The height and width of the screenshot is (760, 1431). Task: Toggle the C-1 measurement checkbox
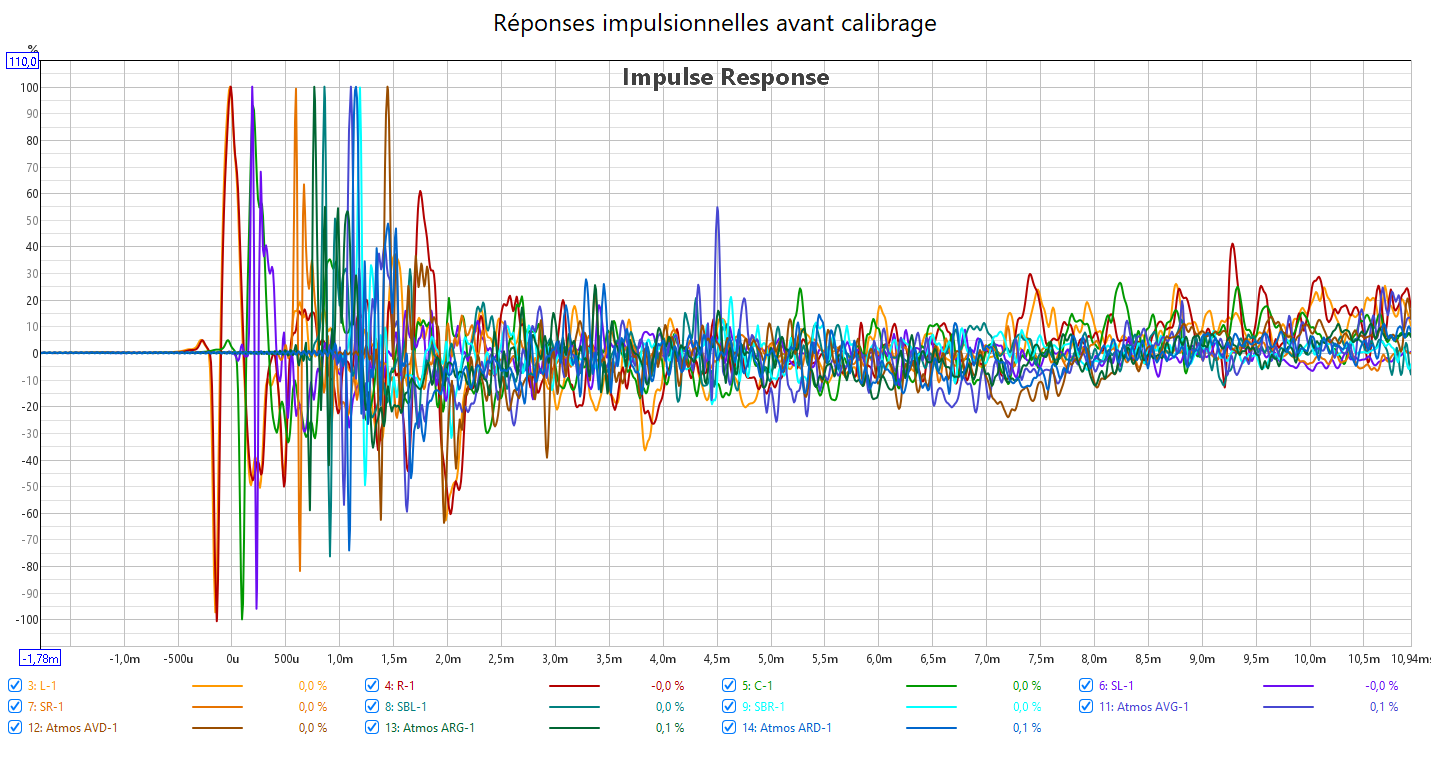730,686
